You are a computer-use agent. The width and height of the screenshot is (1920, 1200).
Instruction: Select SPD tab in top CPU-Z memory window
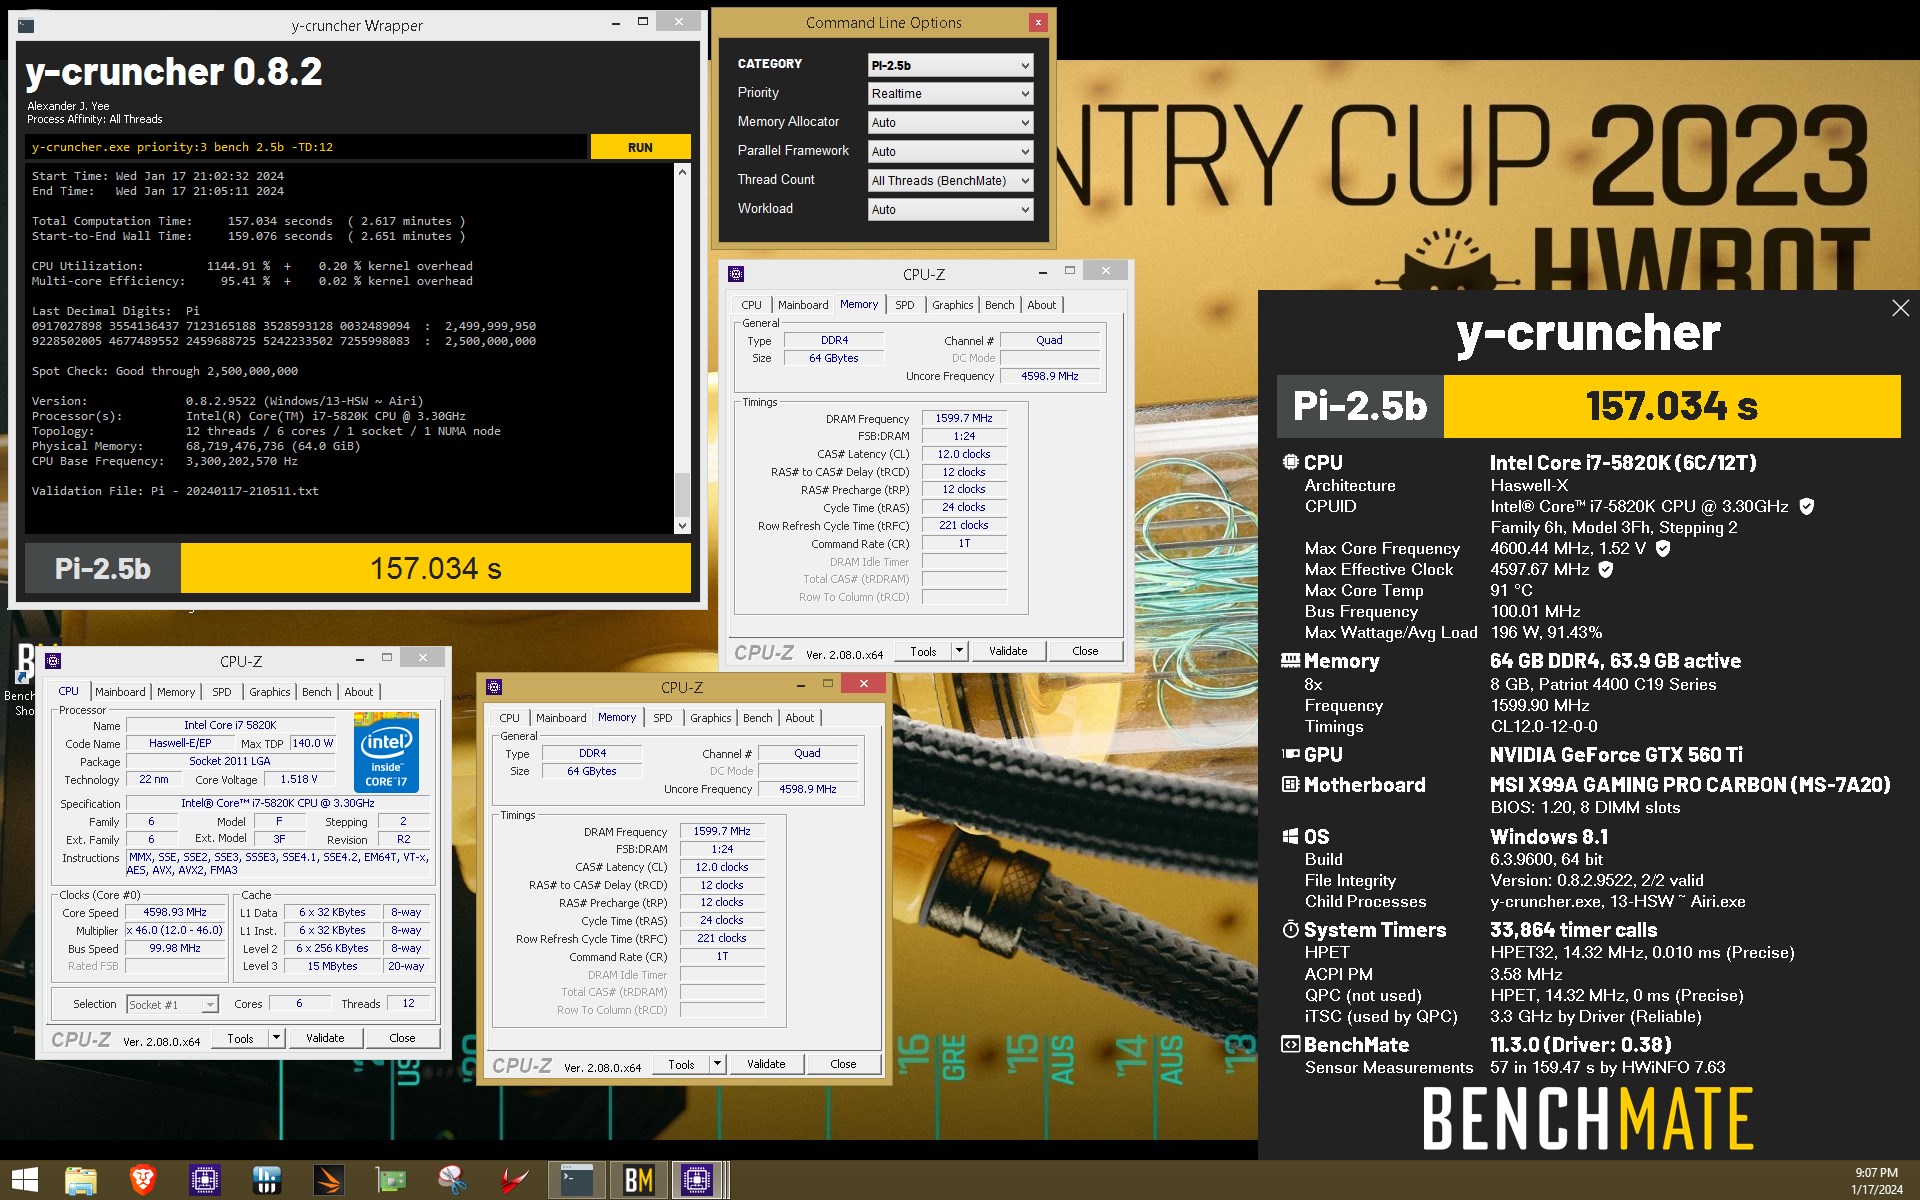[904, 305]
